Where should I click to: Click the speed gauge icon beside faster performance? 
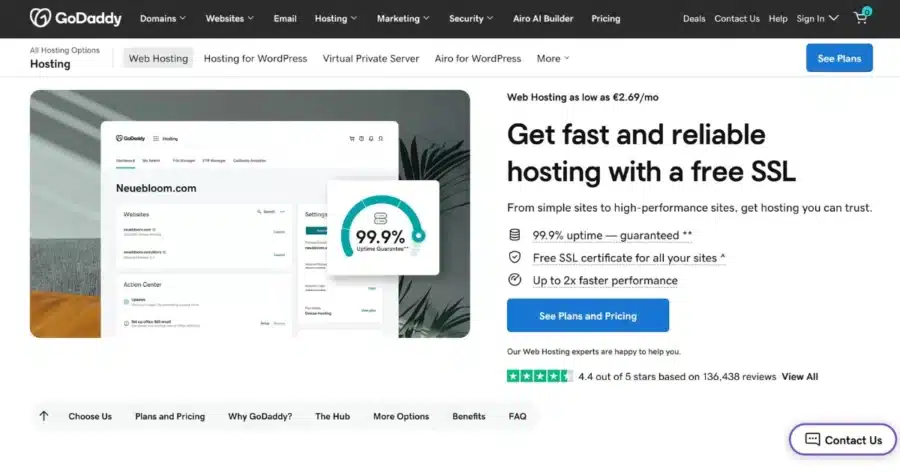[x=515, y=280]
